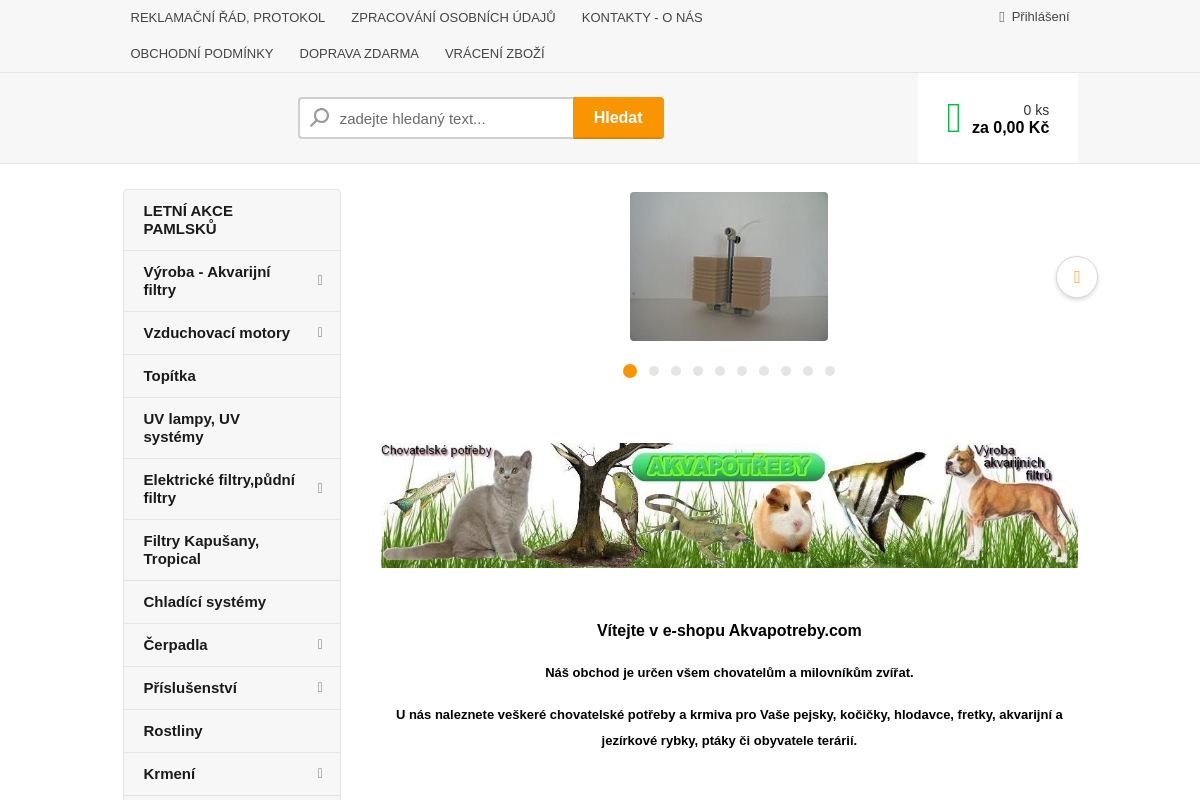Advance slider with the next arrow button
The image size is (1200, 800).
click(1077, 277)
